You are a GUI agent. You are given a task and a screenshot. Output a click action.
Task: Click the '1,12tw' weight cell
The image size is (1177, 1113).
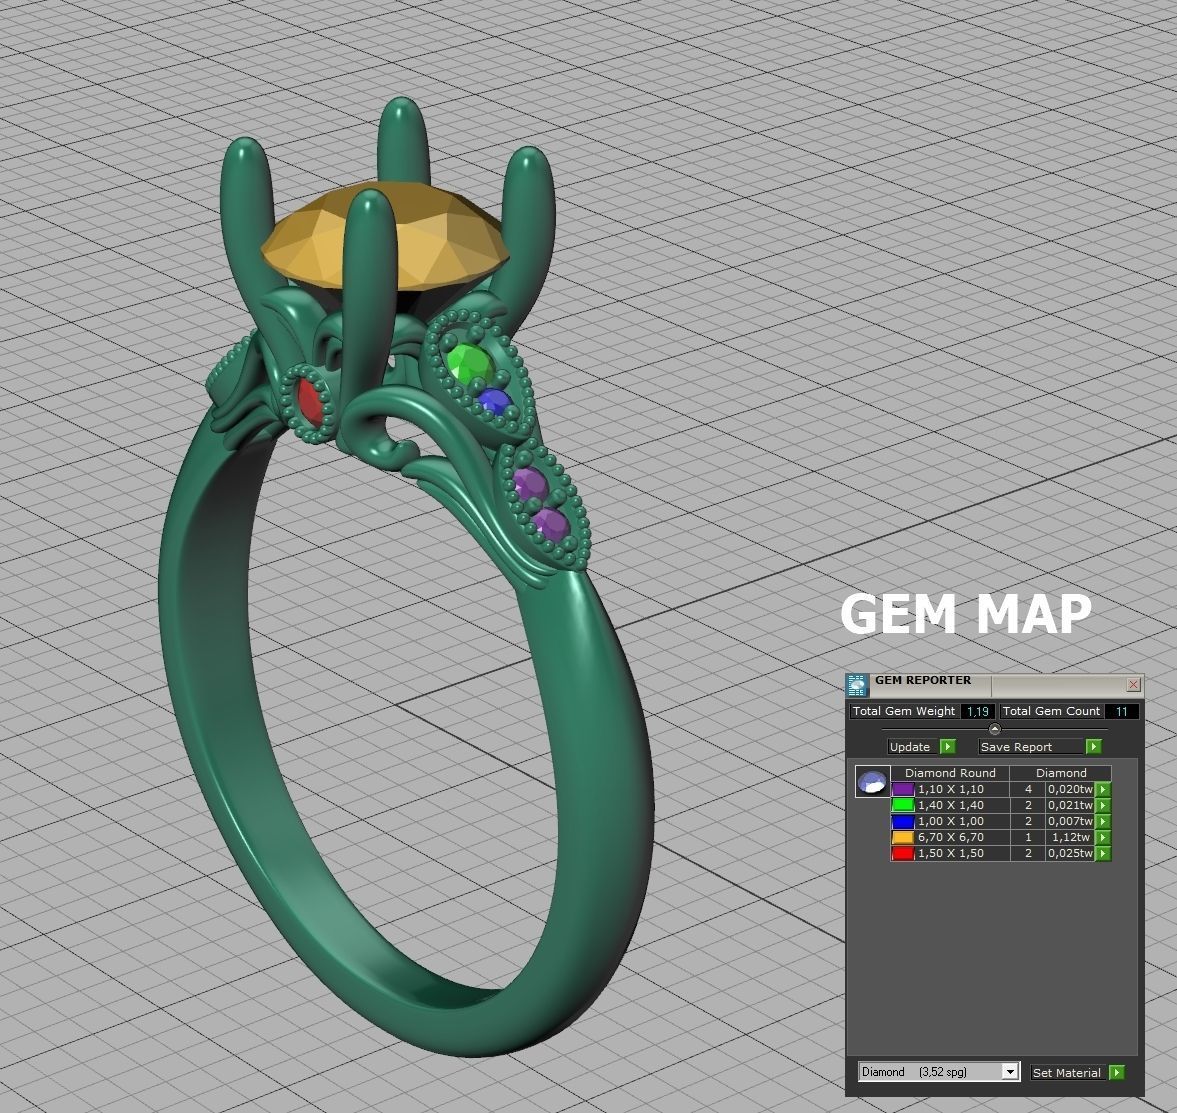(1070, 838)
